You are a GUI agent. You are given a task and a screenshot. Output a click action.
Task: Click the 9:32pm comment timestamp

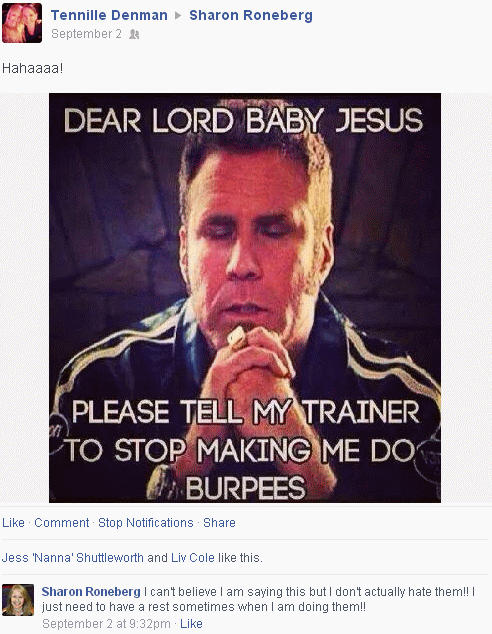point(106,624)
